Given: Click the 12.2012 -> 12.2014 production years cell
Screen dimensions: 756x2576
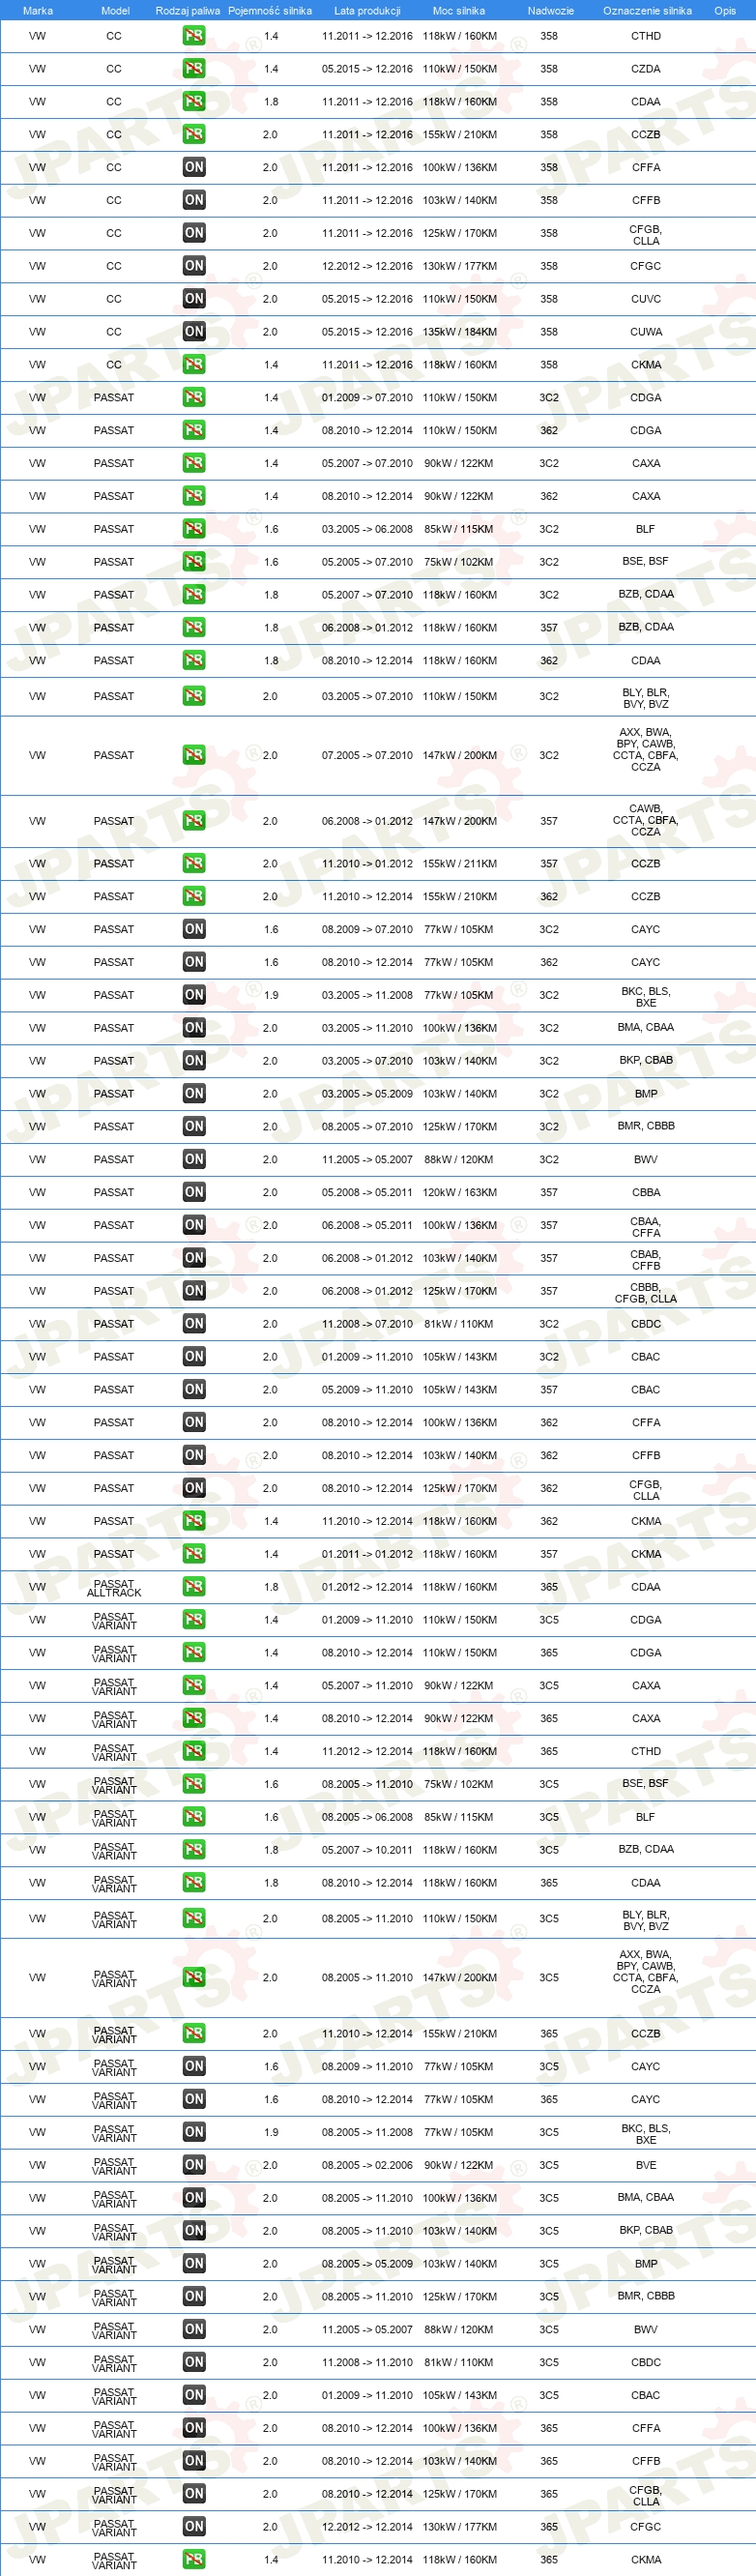Looking at the screenshot, I should [367, 2527].
